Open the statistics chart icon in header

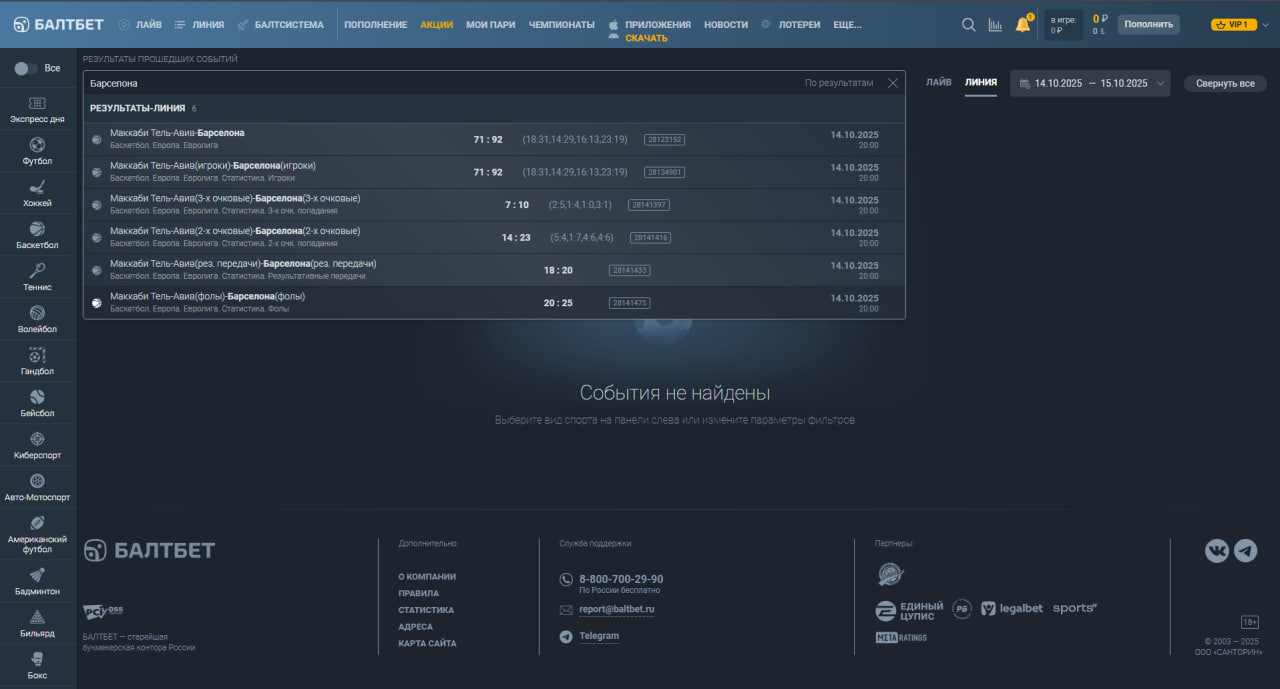coord(995,25)
